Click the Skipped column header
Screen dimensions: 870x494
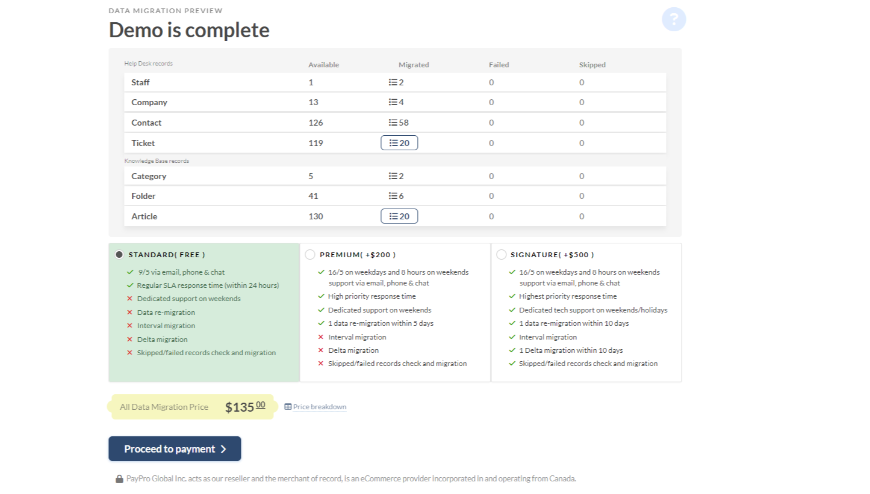point(592,65)
